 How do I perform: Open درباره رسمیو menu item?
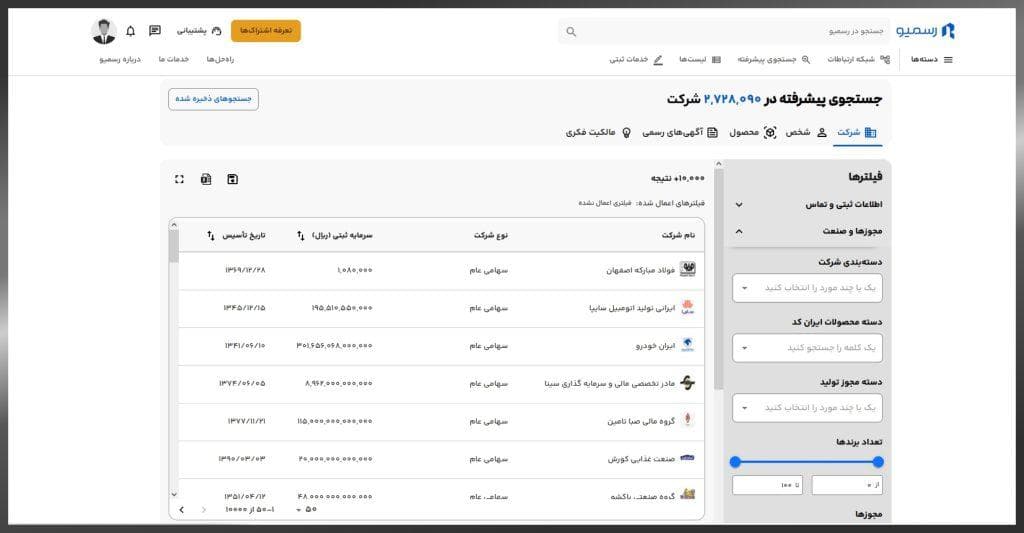(x=120, y=59)
